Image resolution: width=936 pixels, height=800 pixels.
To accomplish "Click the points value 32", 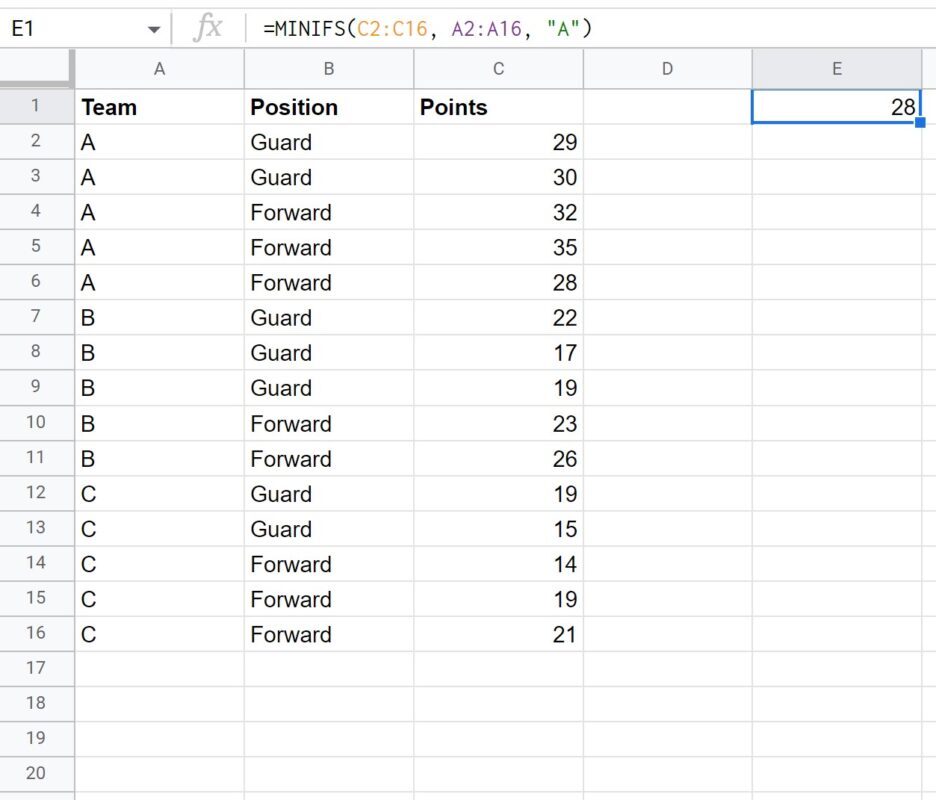I will 498,213.
